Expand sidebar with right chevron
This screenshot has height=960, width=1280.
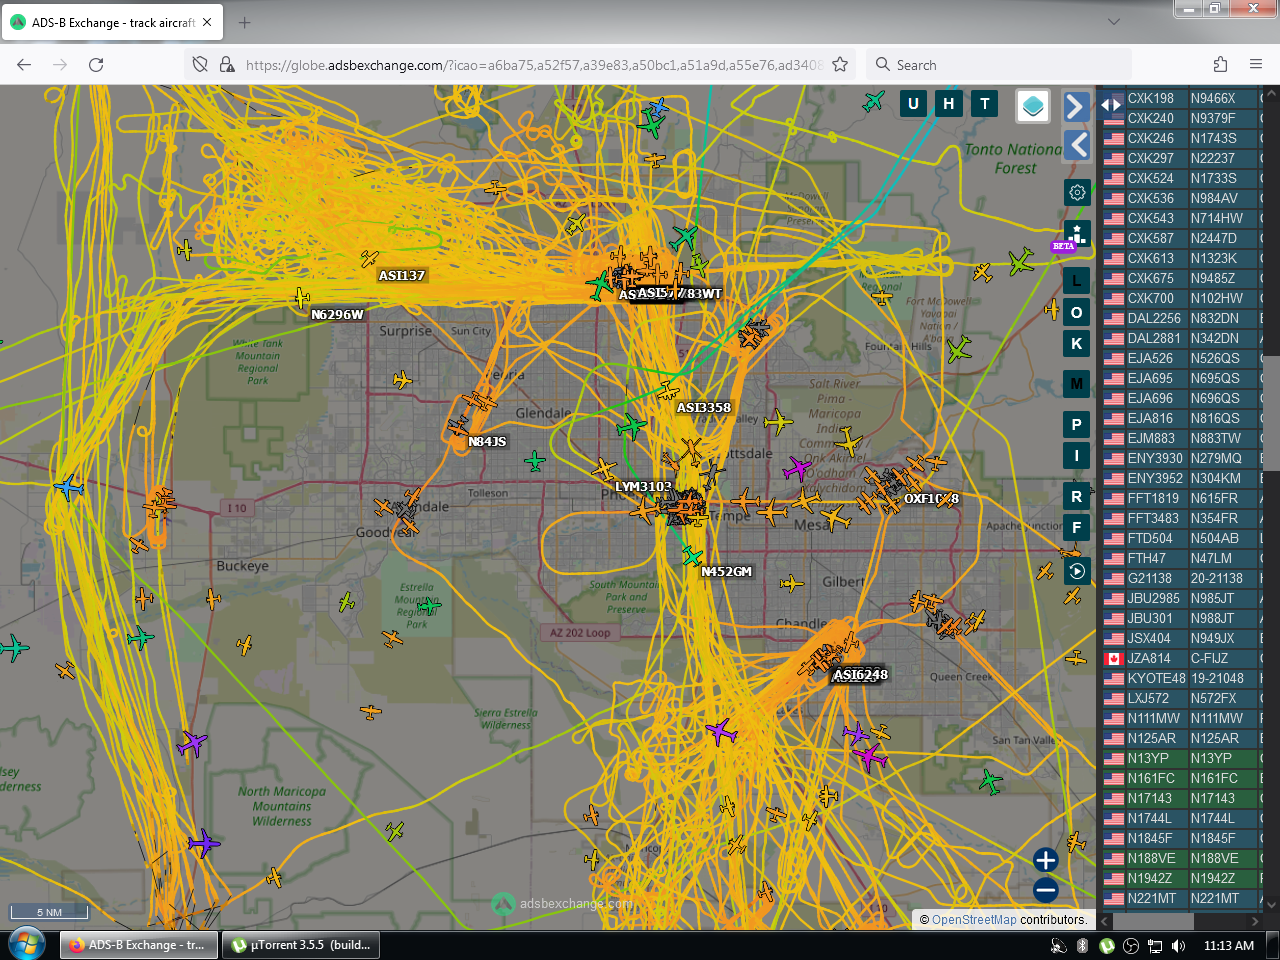pyautogui.click(x=1076, y=106)
